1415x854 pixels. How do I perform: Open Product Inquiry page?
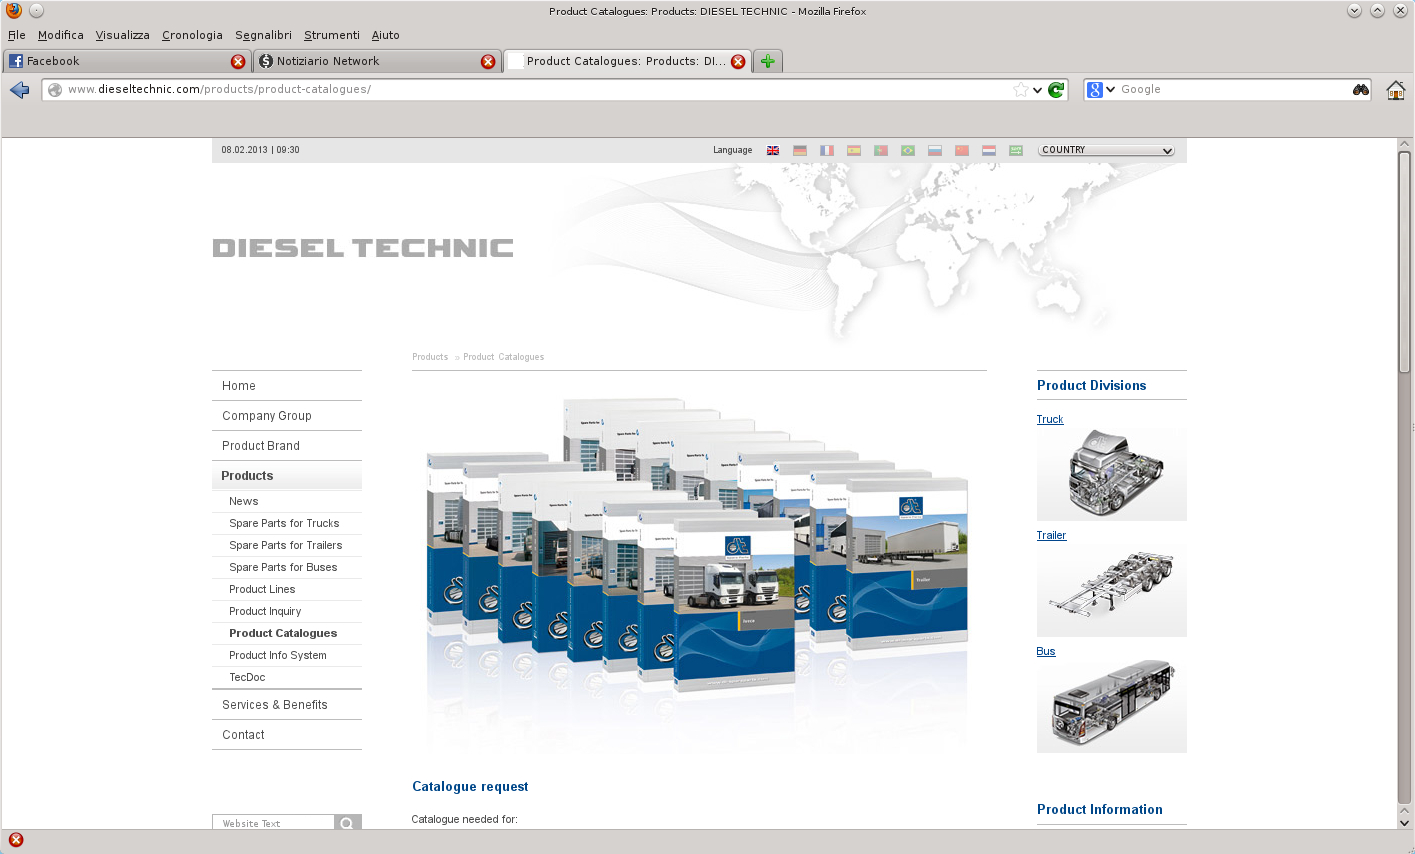(265, 612)
